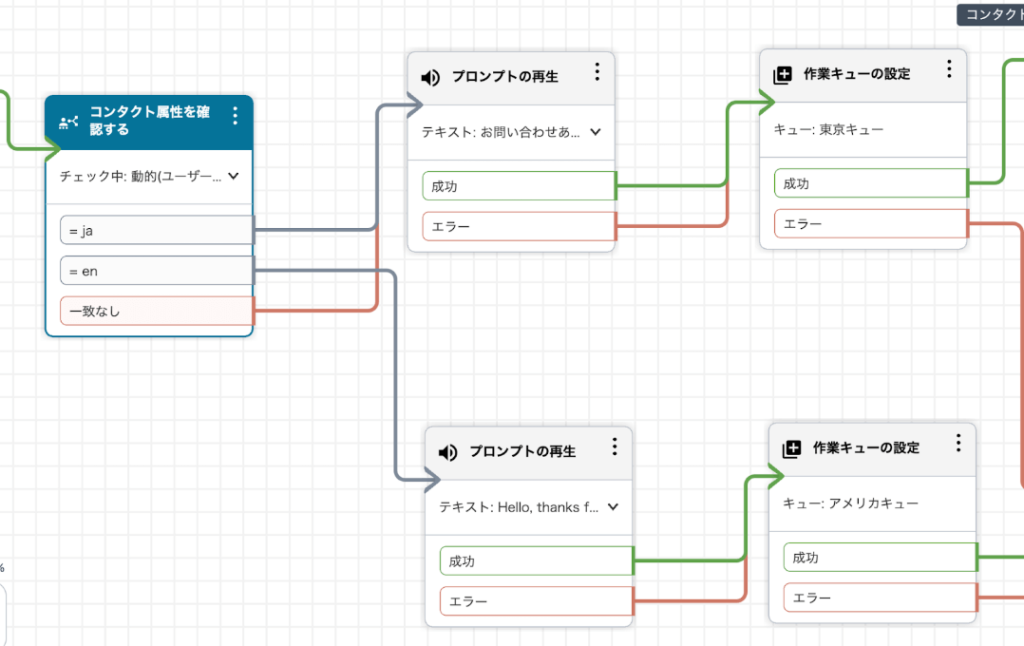Click queue icon on the アメリカキュー block

pos(791,449)
